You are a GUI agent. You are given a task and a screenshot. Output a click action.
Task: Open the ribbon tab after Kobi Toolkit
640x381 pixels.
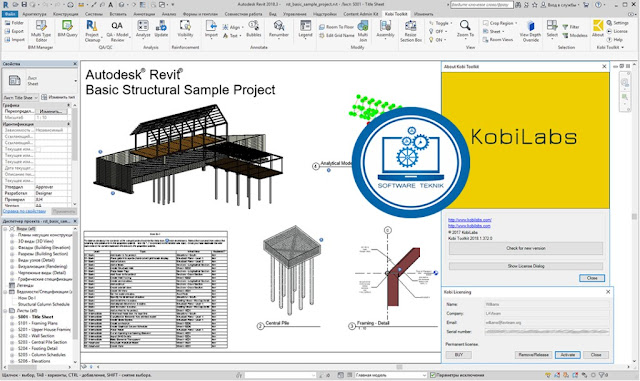(423, 14)
